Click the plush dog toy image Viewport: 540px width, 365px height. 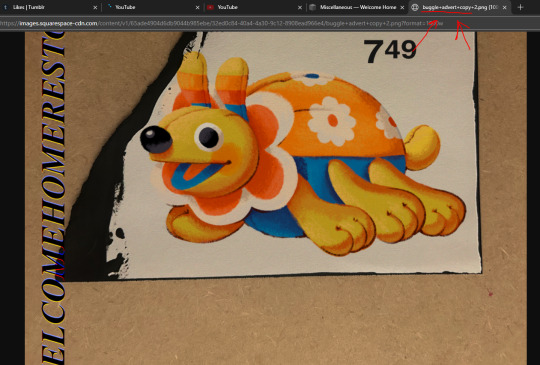[x=302, y=158]
